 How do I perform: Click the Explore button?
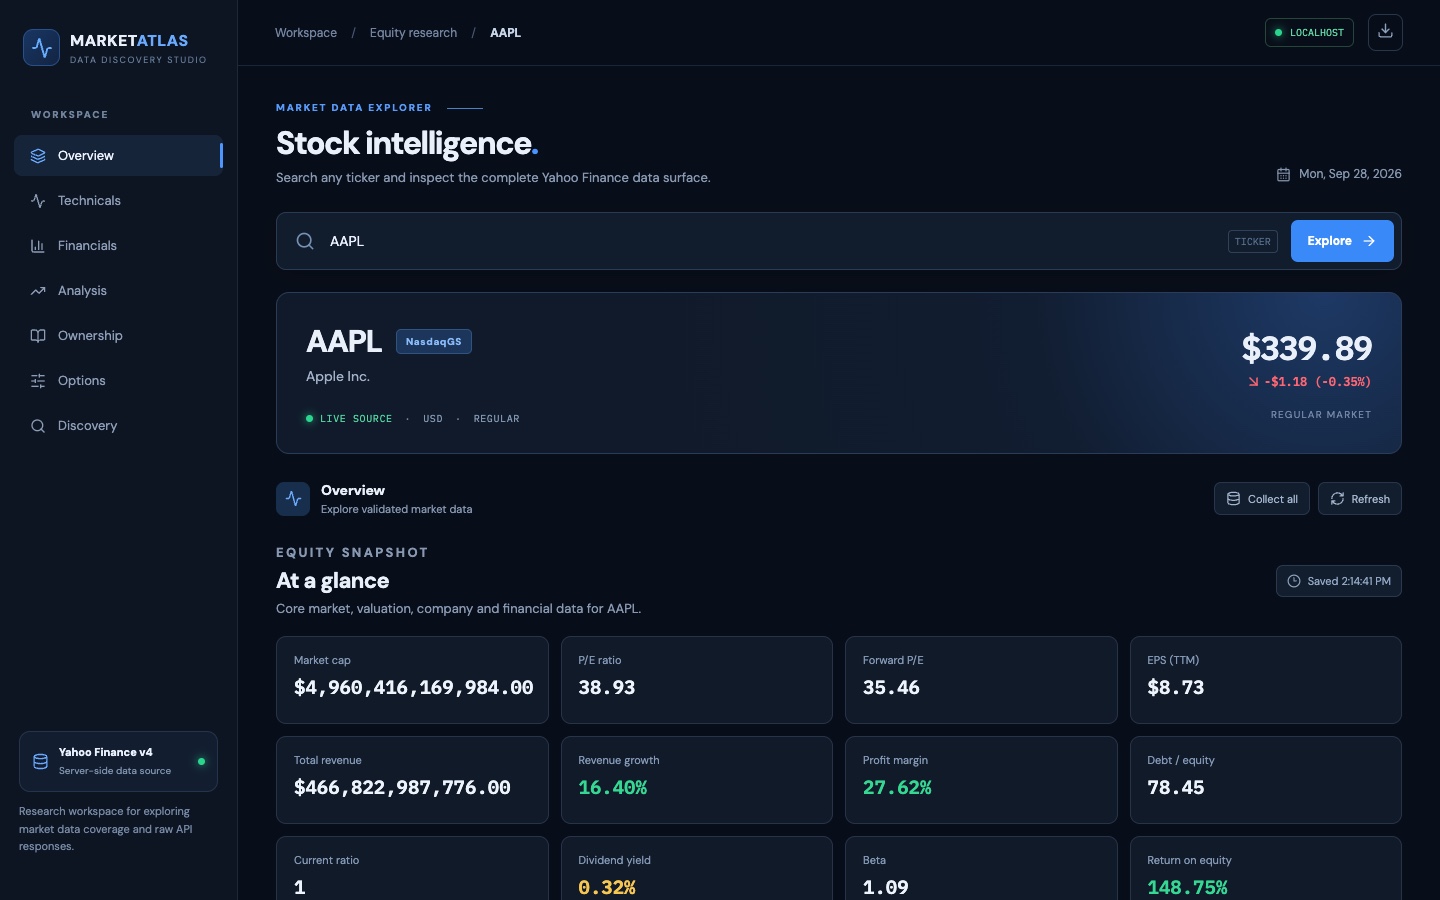pyautogui.click(x=1342, y=241)
